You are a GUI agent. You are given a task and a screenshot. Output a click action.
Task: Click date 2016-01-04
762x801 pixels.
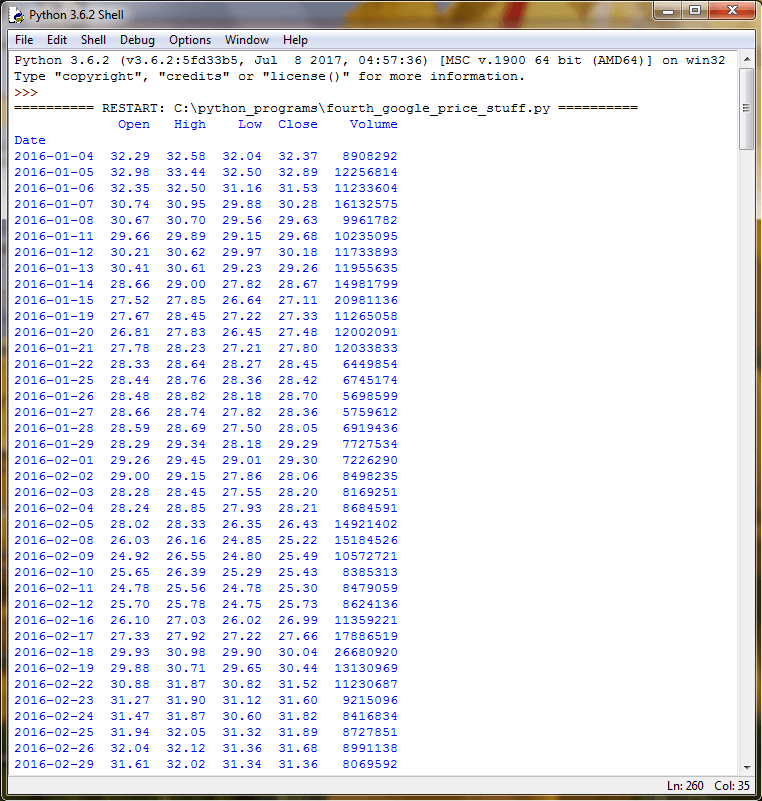54,156
